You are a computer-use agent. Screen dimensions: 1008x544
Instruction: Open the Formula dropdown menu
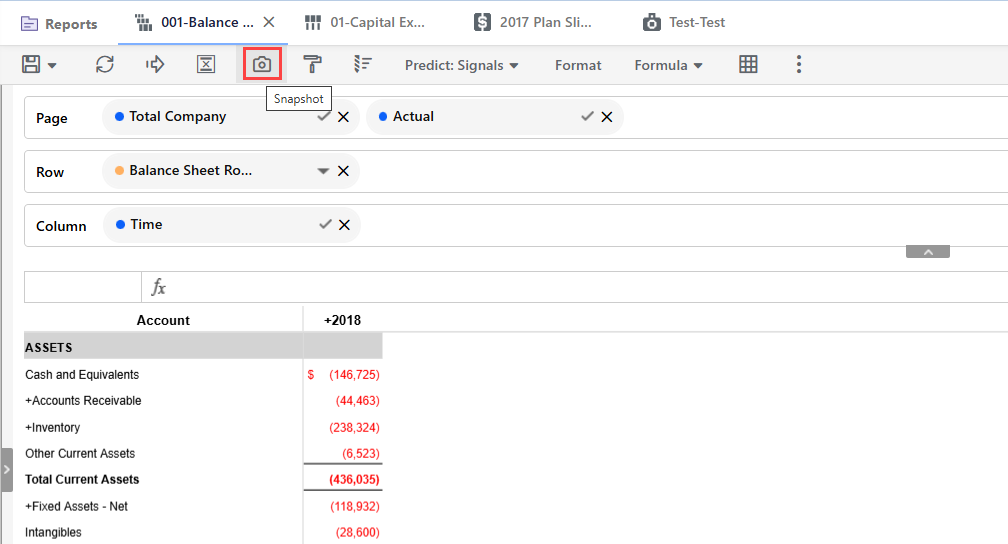(668, 65)
